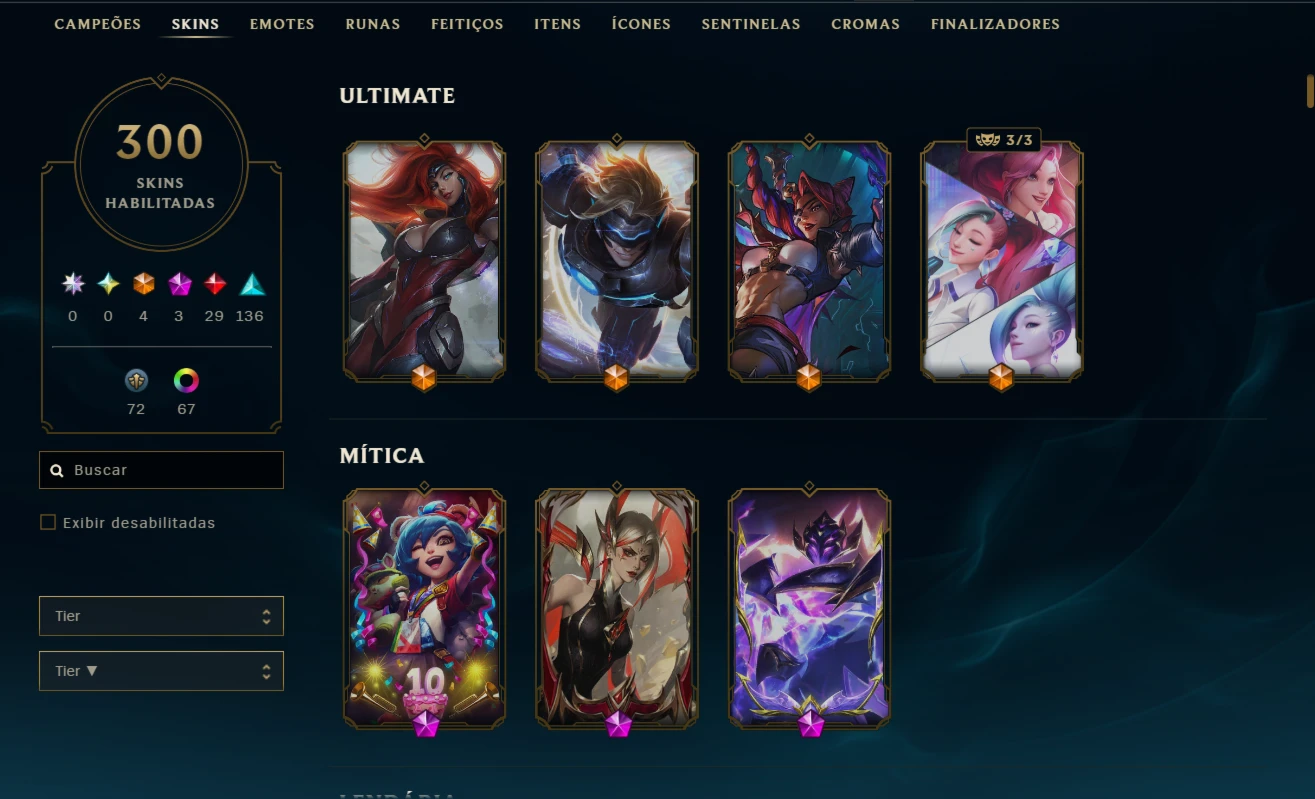Click the orange Ultimate gem icon in the stats panel

[144, 284]
